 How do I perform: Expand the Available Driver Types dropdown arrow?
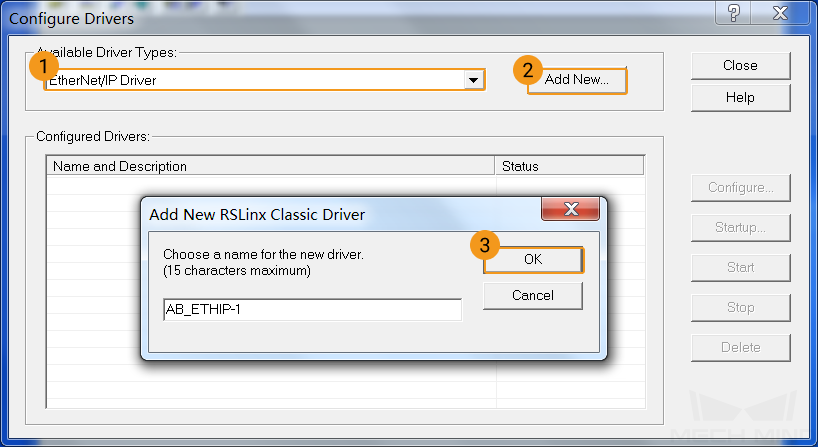(x=473, y=80)
